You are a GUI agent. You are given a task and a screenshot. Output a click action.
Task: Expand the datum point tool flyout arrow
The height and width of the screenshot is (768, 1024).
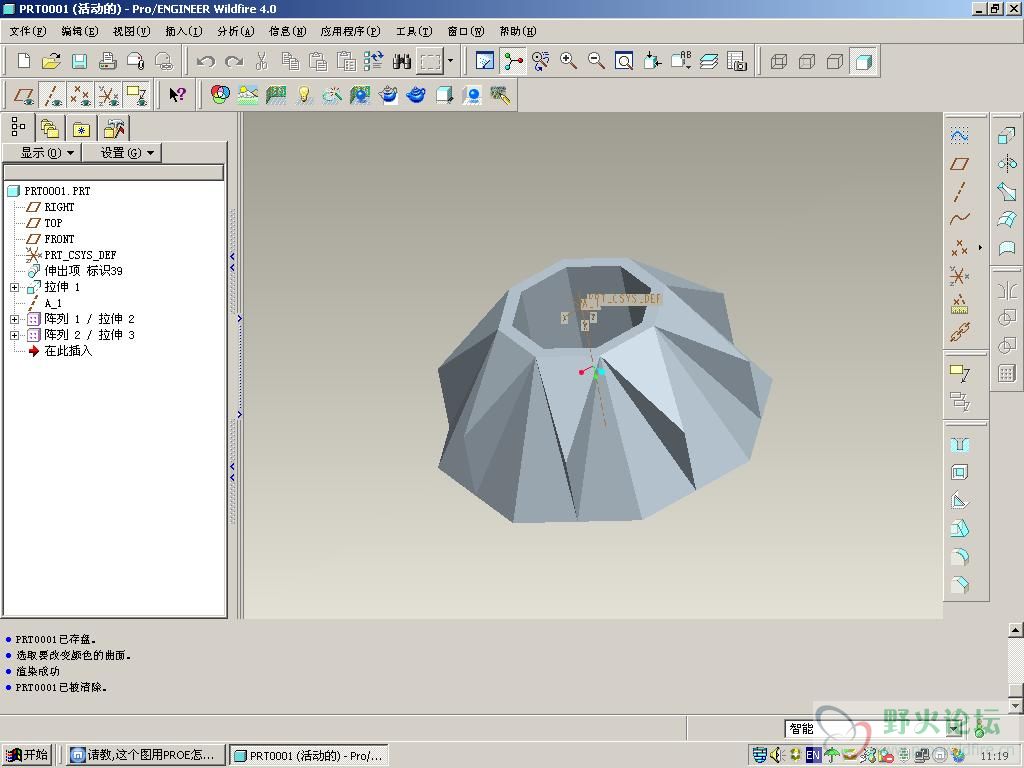(980, 248)
